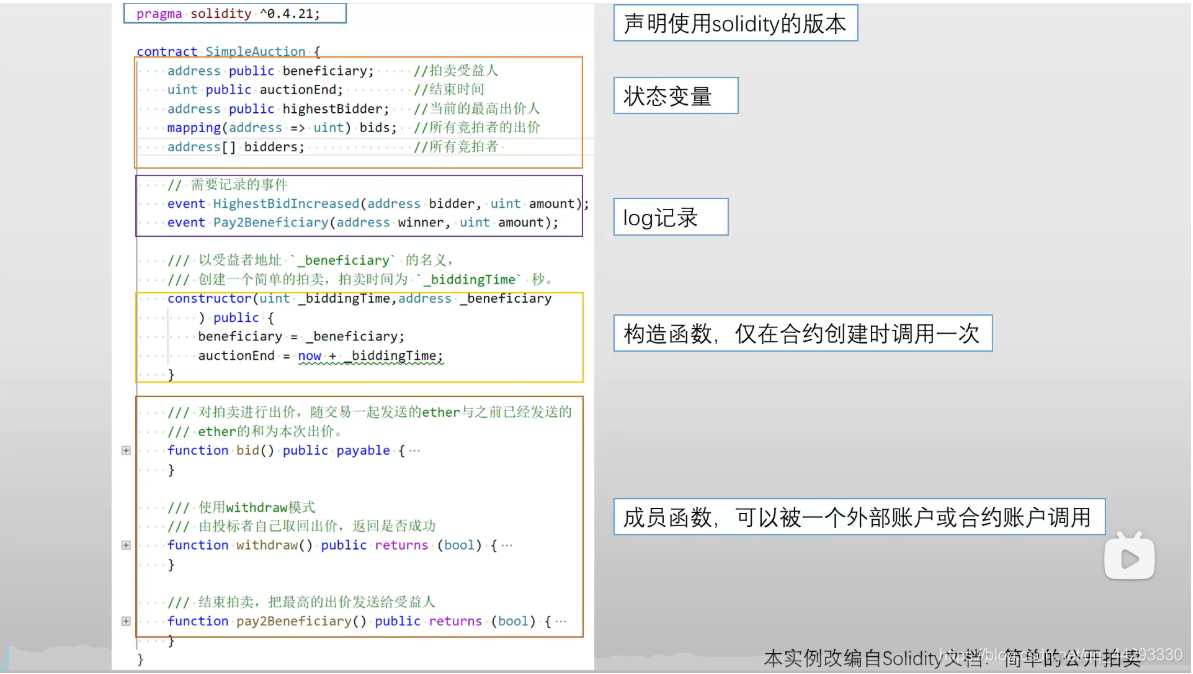This screenshot has width=1193, height=674.
Task: Click the 'log记录' label box
Action: point(671,218)
